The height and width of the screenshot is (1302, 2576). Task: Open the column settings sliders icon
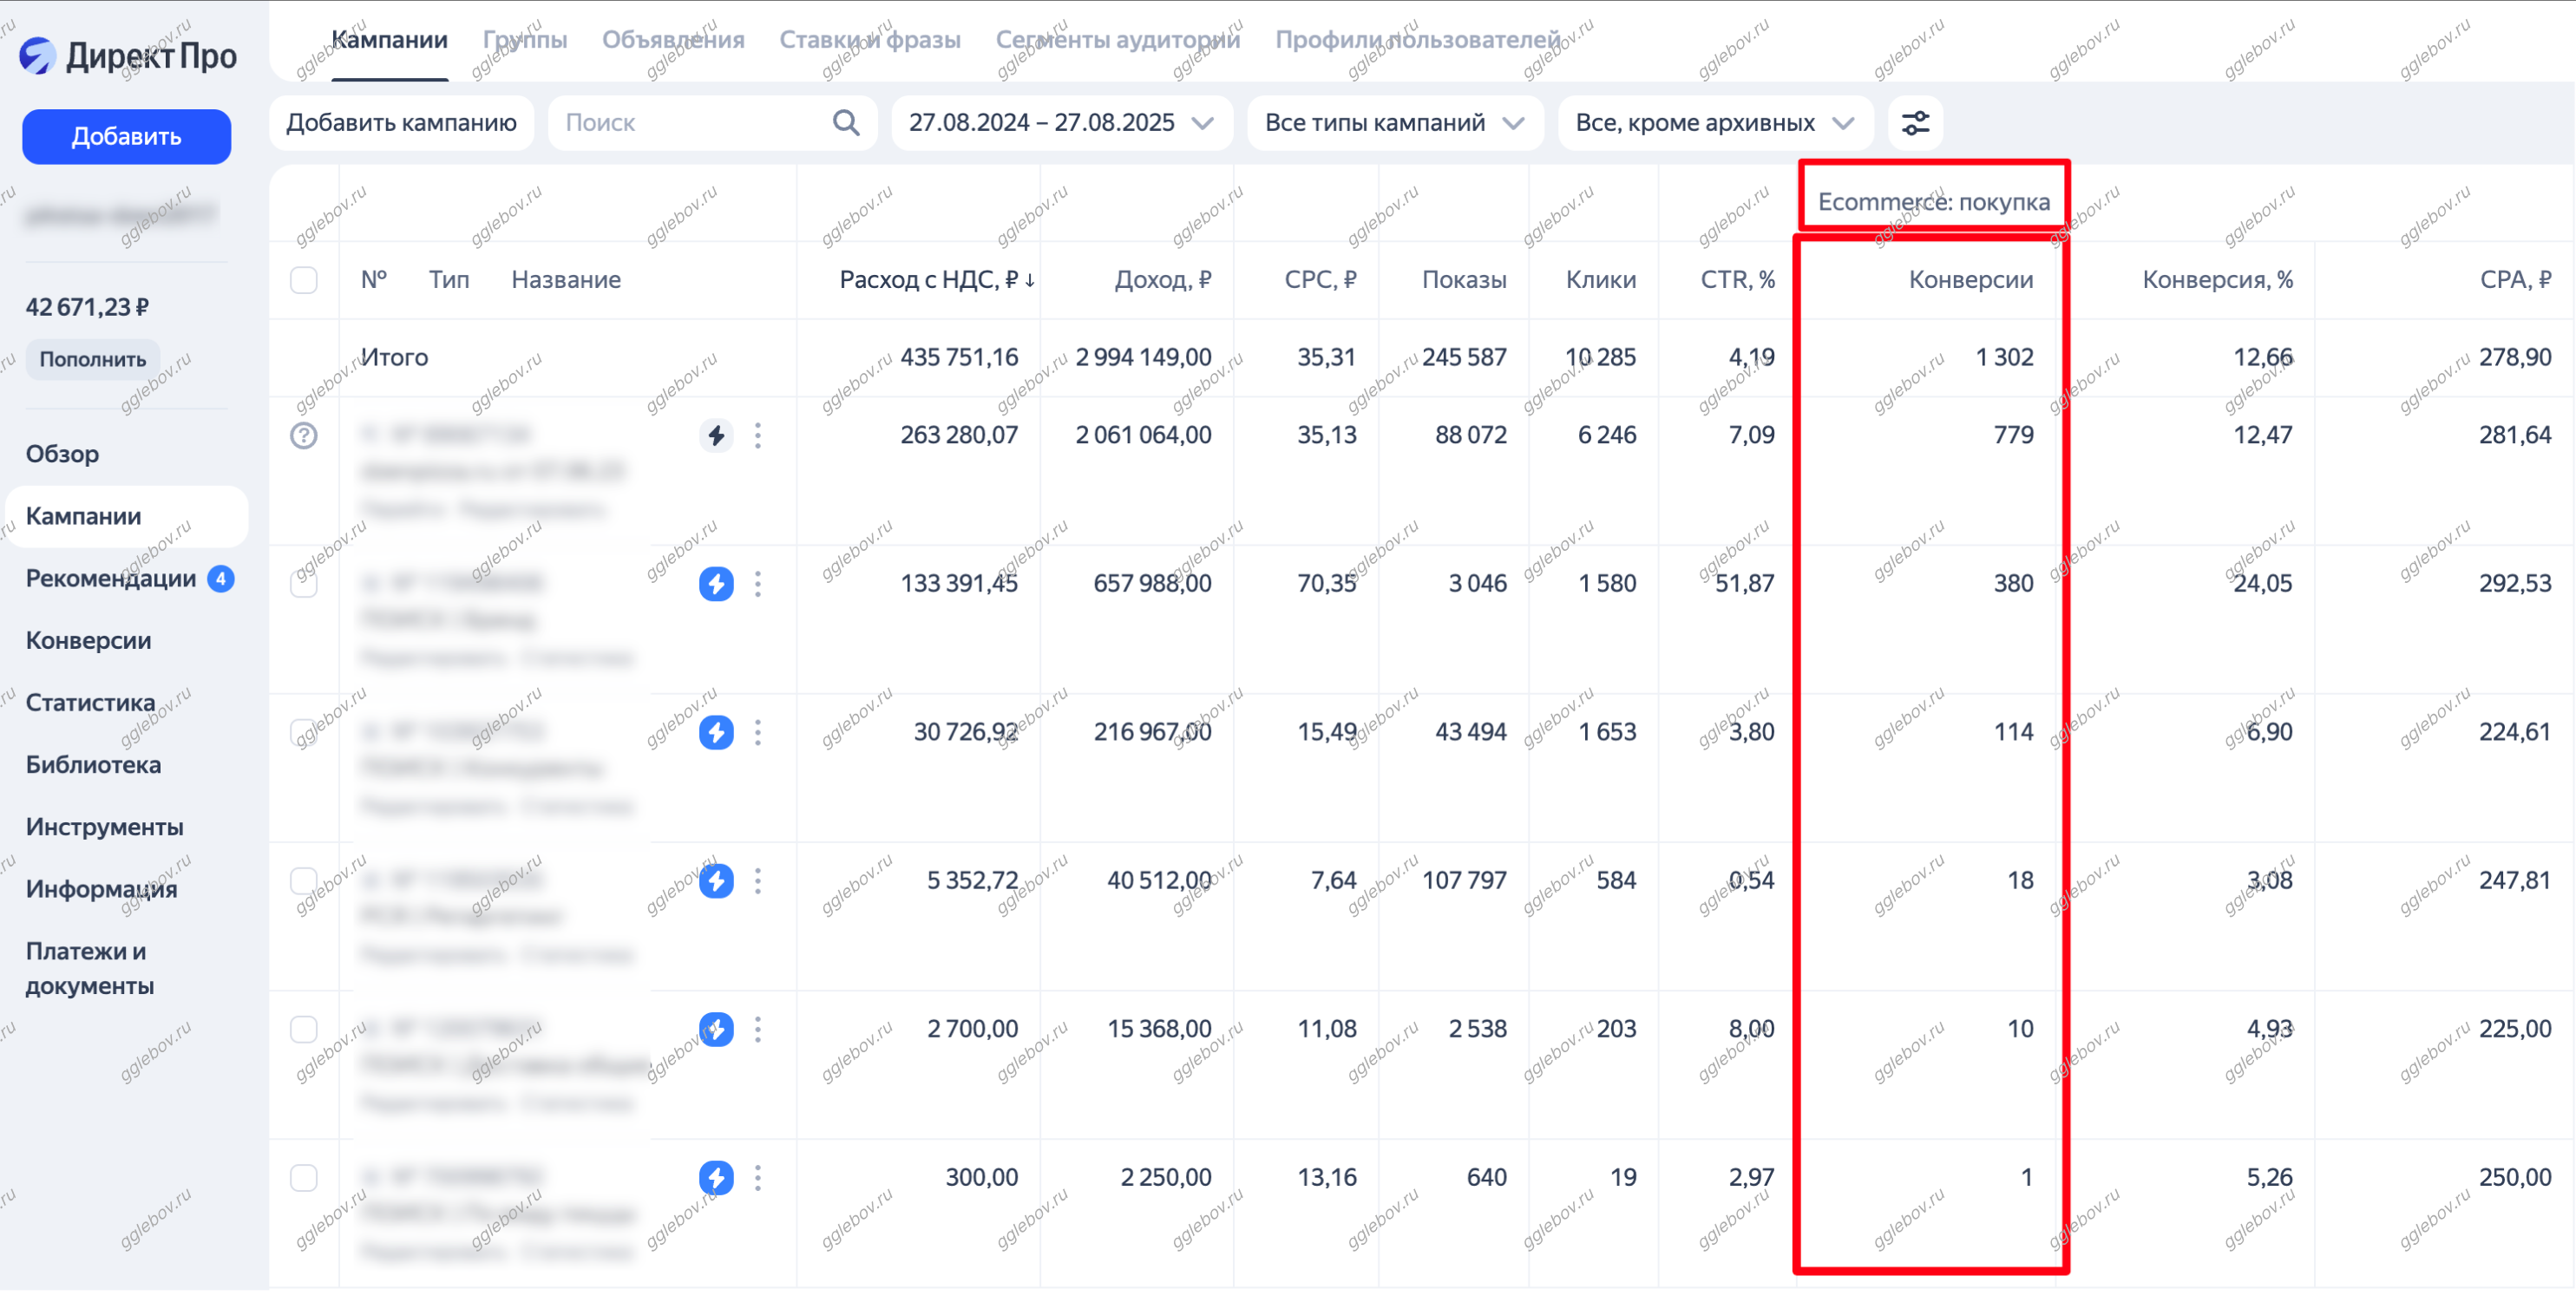pyautogui.click(x=1915, y=123)
